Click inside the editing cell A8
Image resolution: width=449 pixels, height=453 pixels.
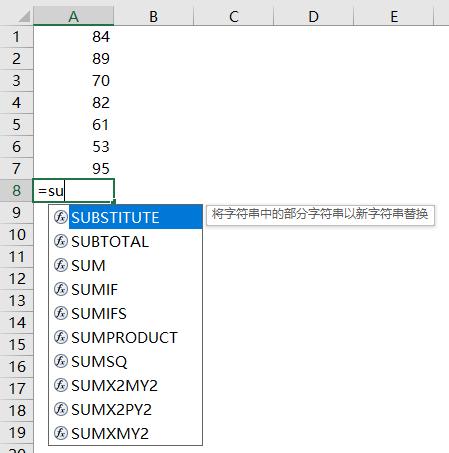point(73,191)
